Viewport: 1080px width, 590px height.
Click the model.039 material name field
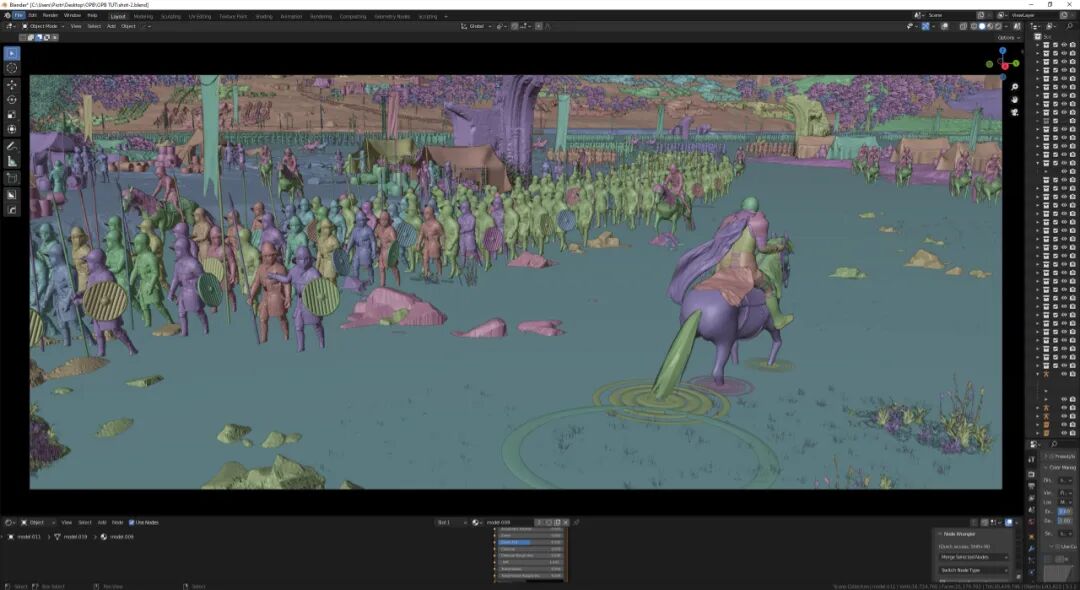pos(508,523)
